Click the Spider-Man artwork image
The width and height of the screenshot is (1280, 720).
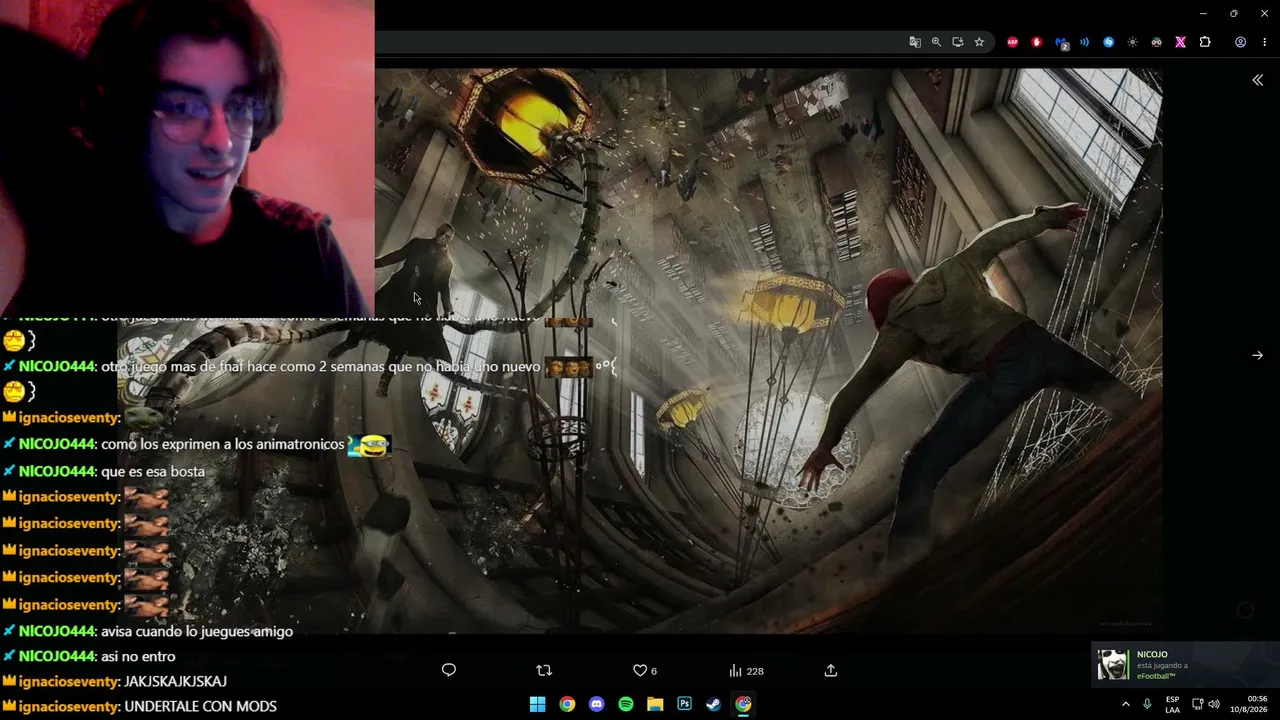click(x=768, y=350)
